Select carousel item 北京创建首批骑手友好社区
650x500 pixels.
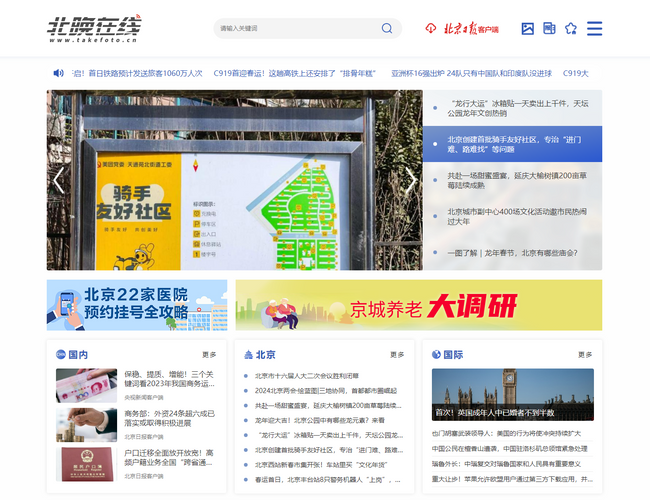pyautogui.click(x=512, y=144)
